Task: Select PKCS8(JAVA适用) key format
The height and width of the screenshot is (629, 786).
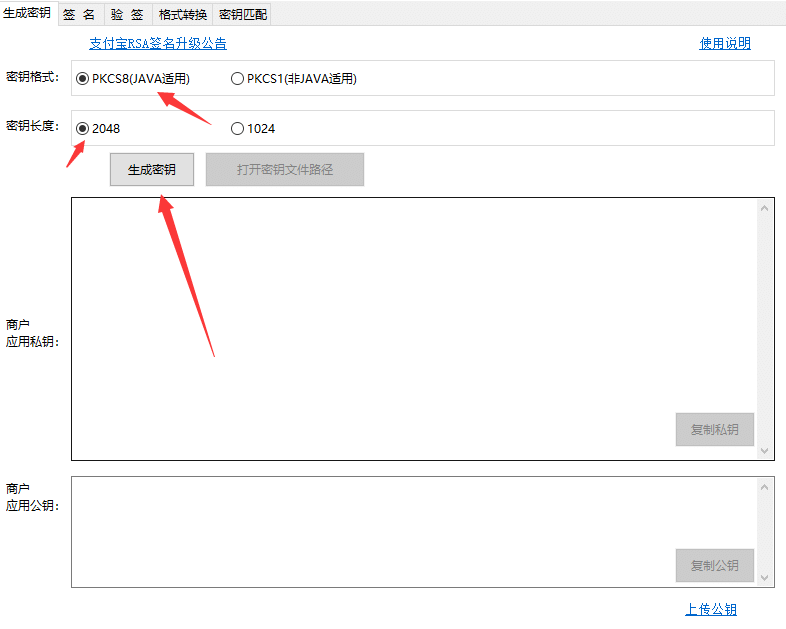Action: pos(83,79)
